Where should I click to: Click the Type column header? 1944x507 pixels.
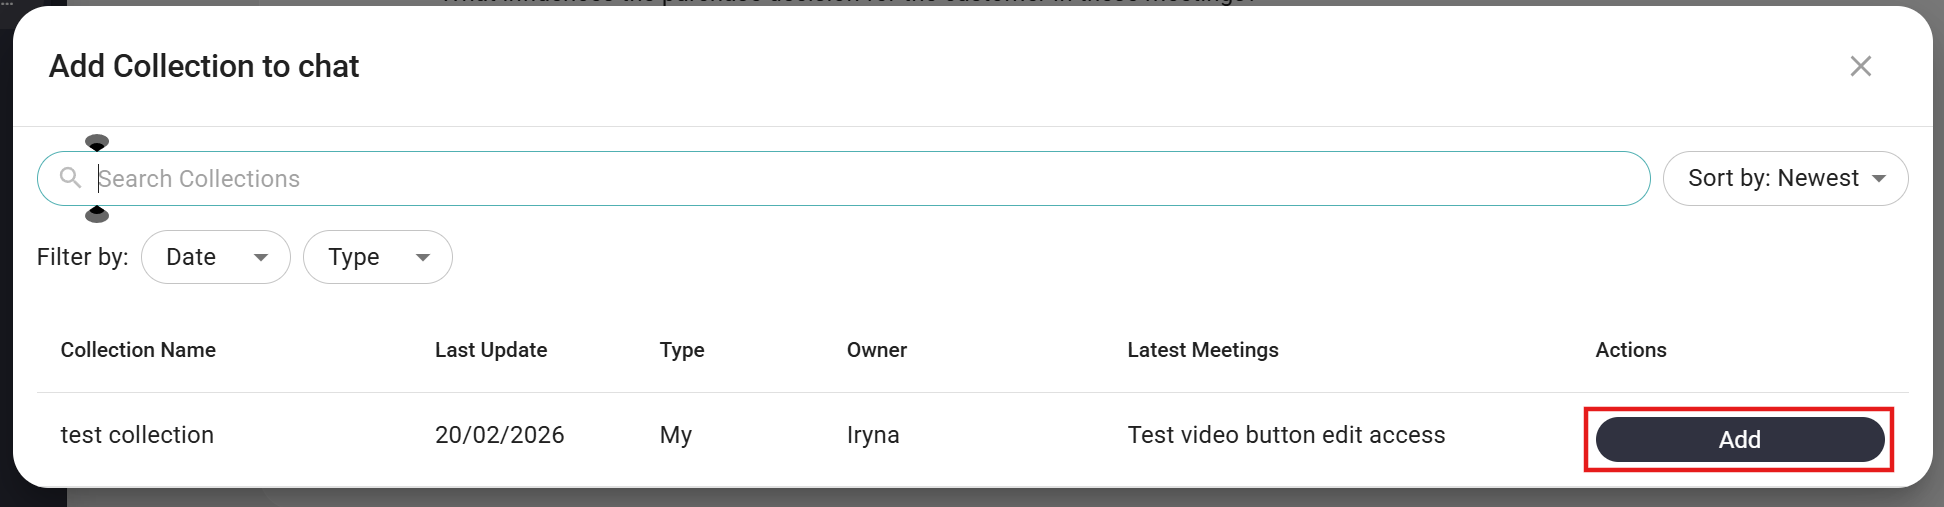point(682,350)
